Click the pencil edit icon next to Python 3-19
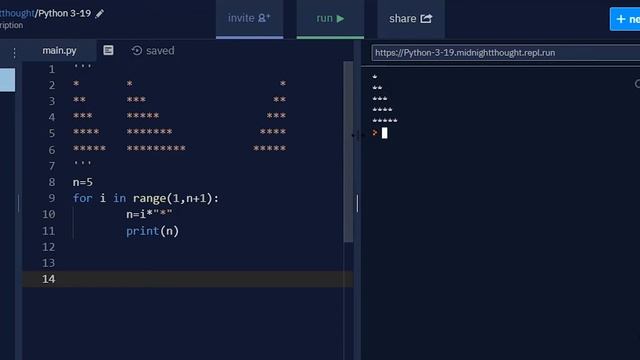 (x=100, y=14)
